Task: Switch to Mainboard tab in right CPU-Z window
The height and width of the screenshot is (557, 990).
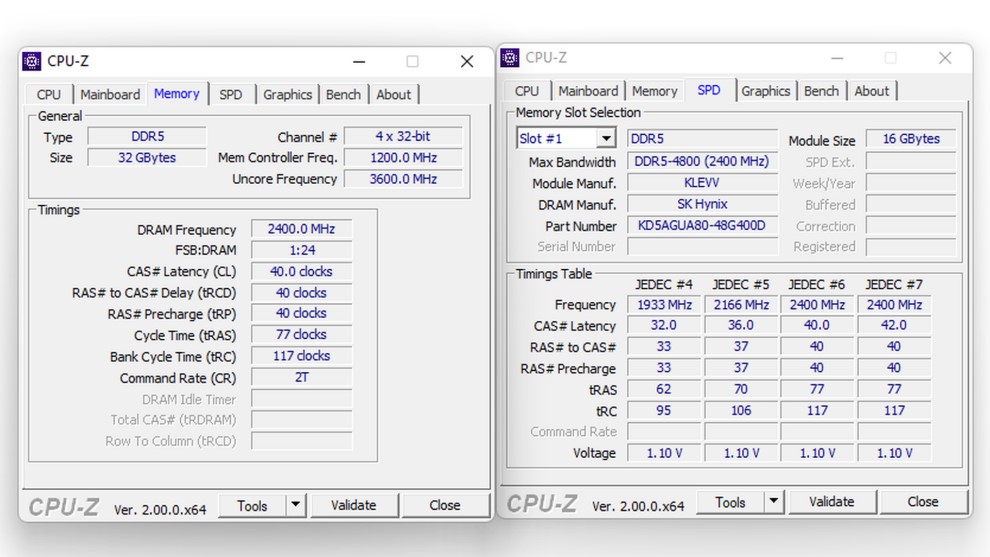Action: (x=588, y=91)
